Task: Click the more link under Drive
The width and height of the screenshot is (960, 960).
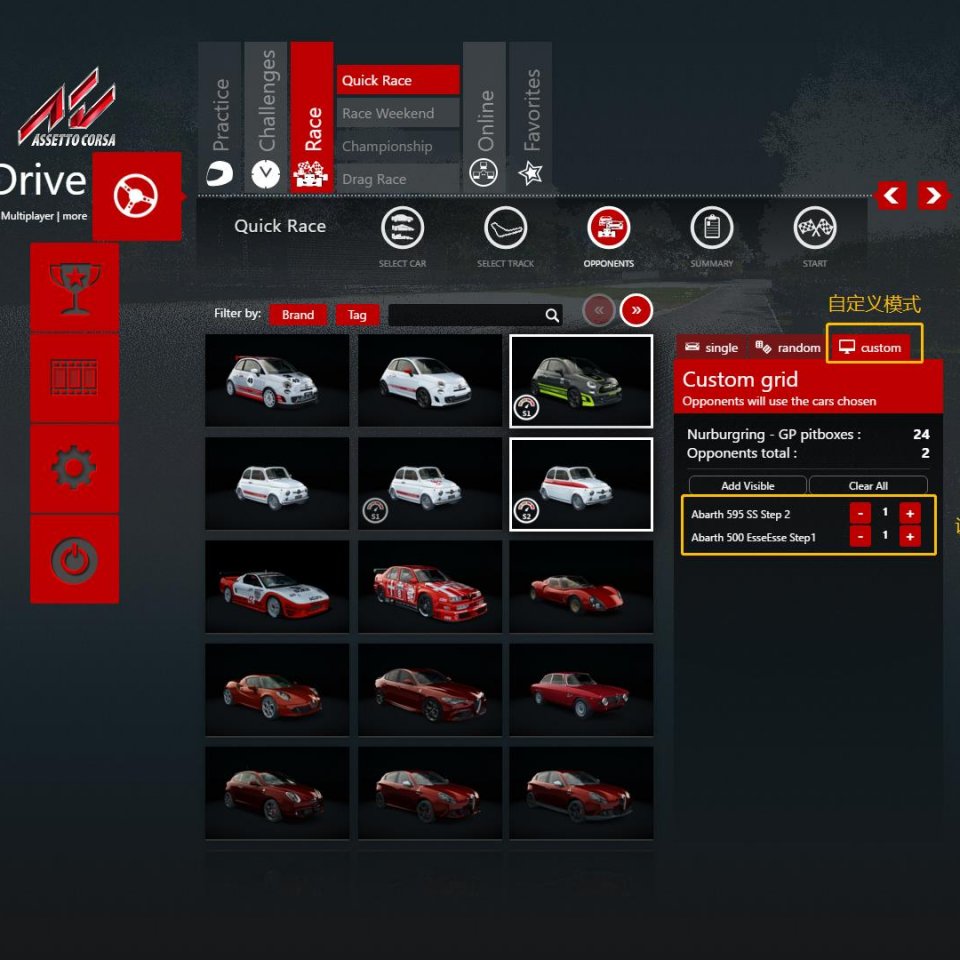Action: 75,216
